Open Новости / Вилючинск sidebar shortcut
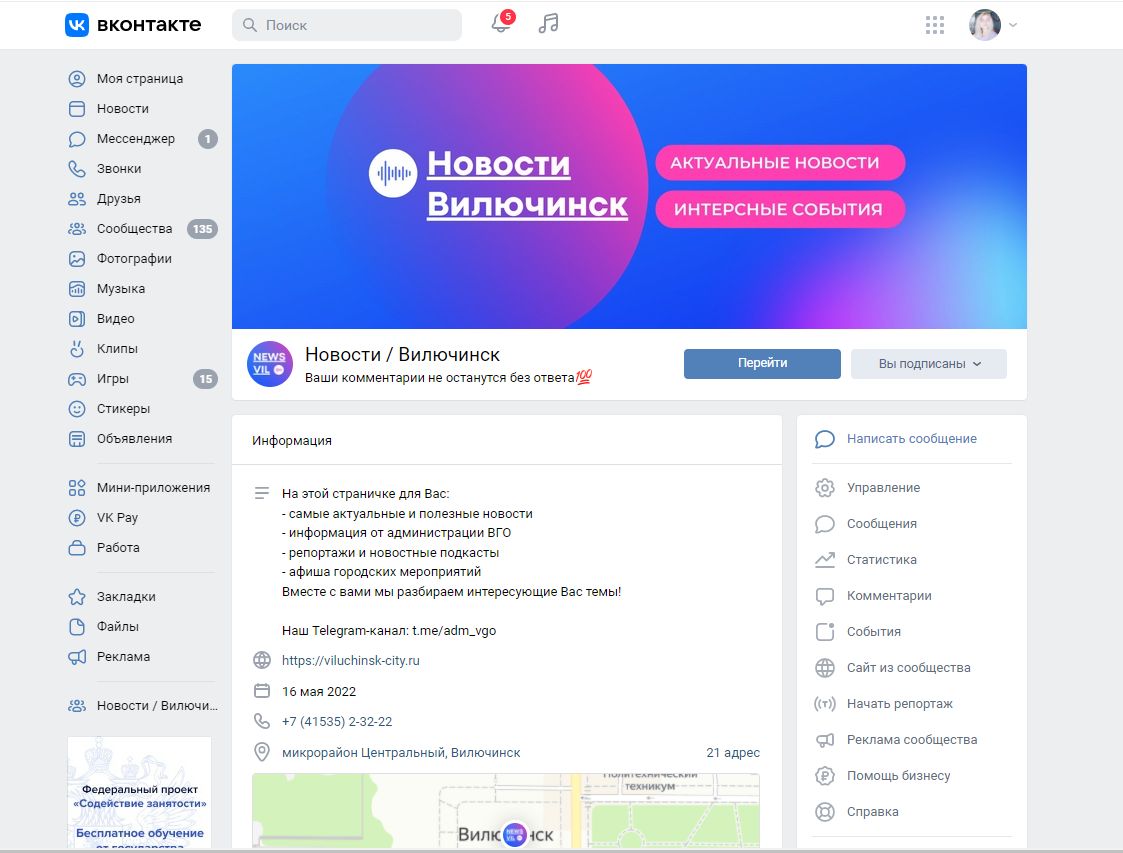 pos(142,705)
